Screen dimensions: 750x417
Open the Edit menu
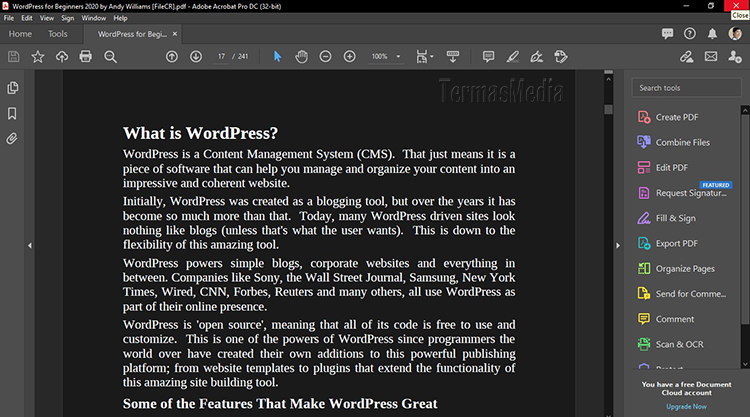[x=27, y=18]
